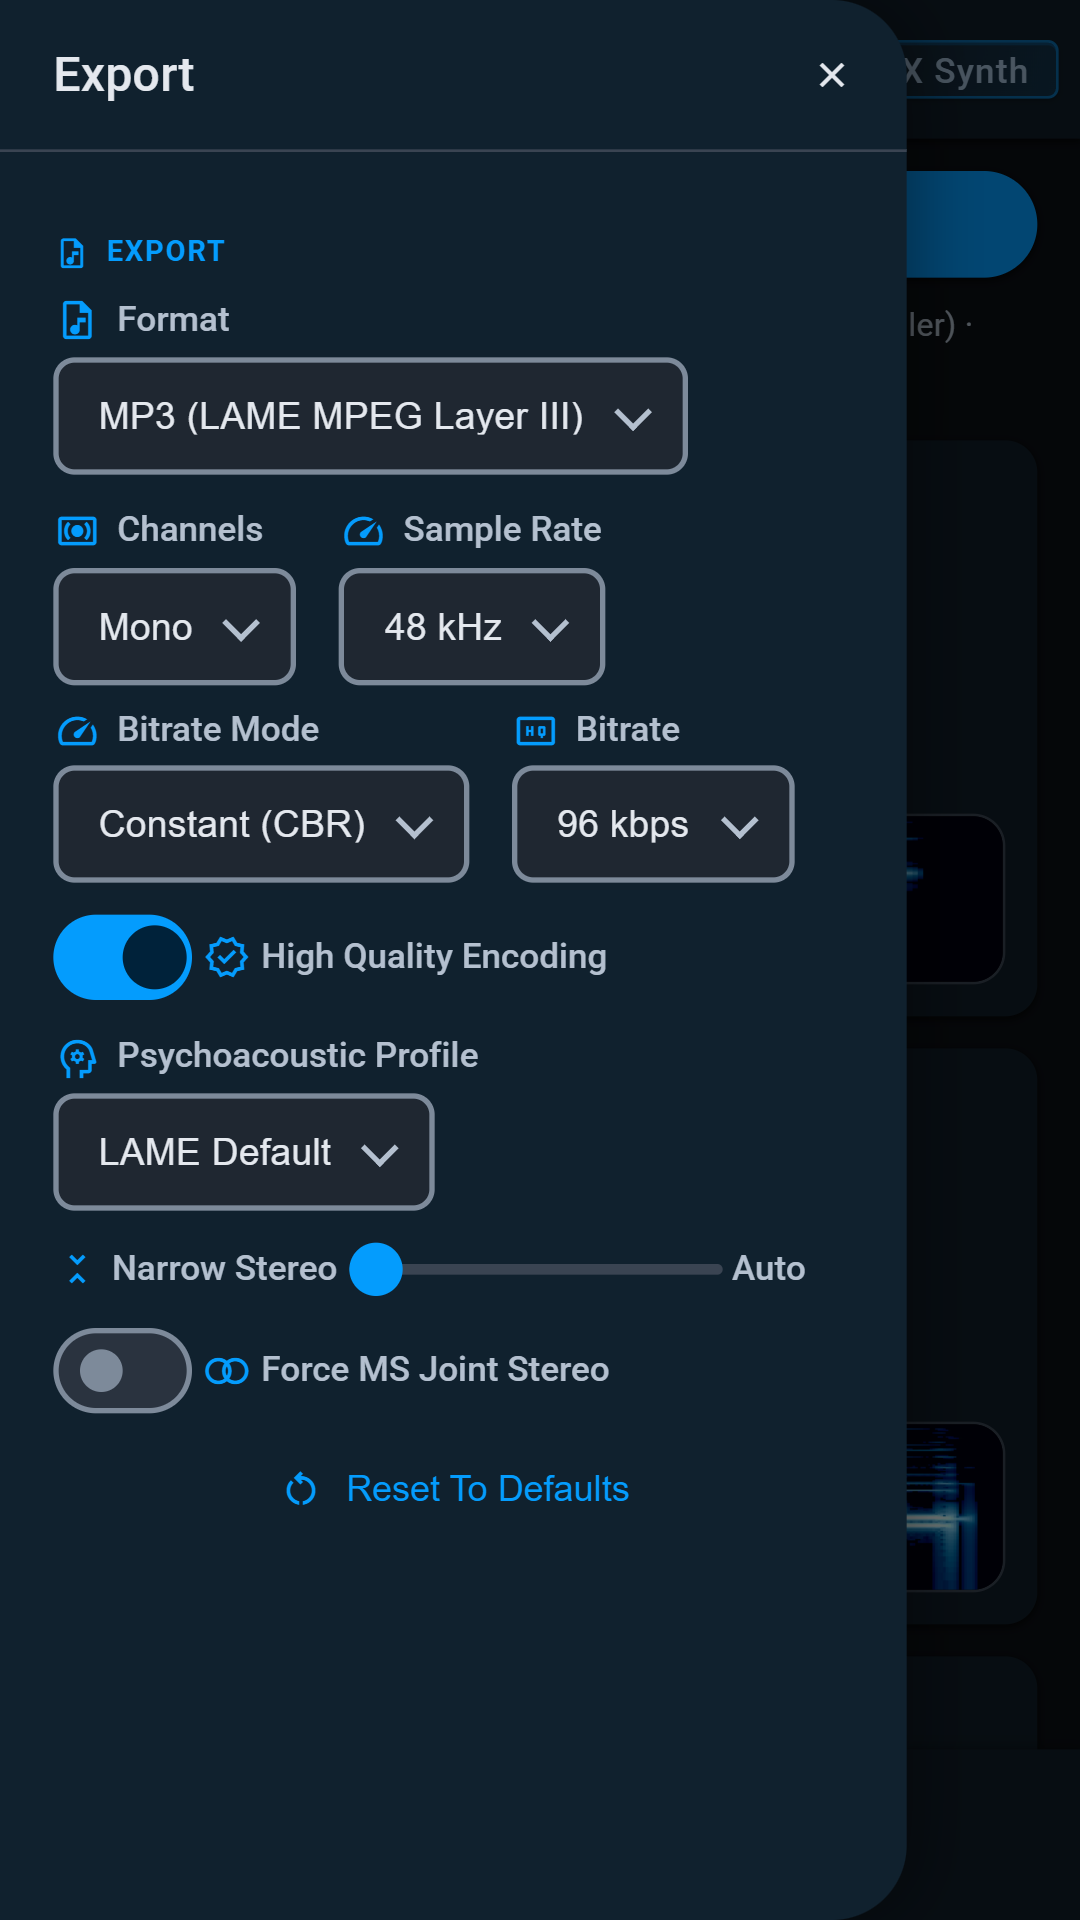Screen dimensions: 1080x1920
Task: Click the EXPORT section file icon
Action: (x=72, y=252)
